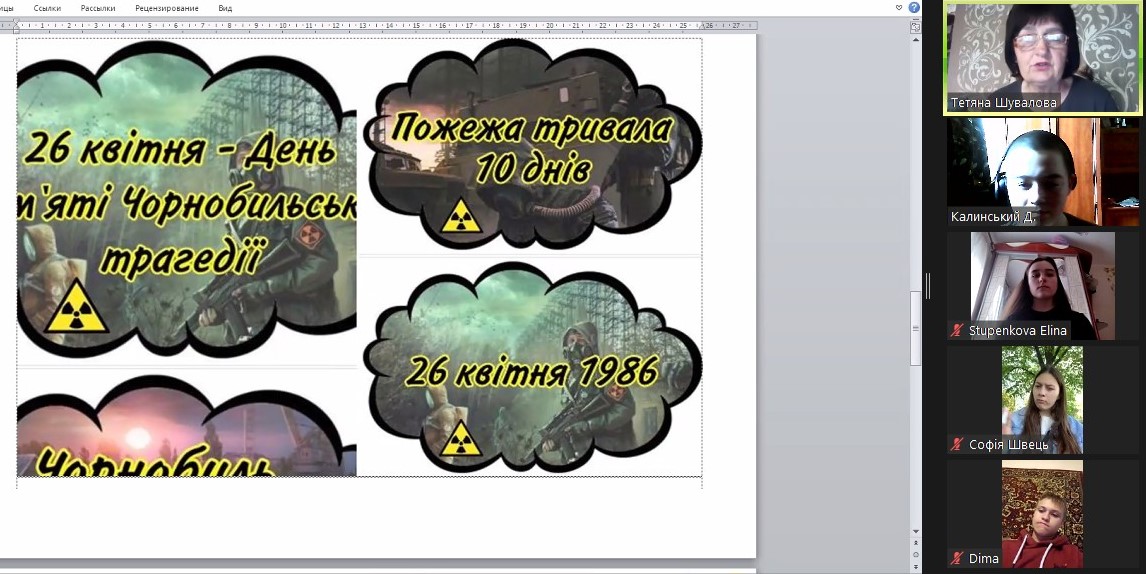1146x574 pixels.
Task: Click the name label 'Dima'
Action: (984, 559)
